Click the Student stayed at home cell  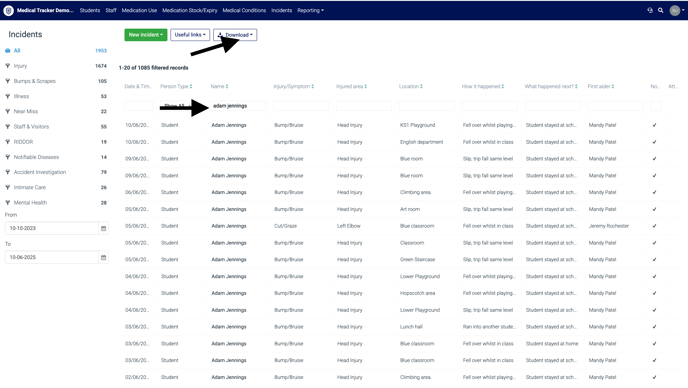[552, 344]
